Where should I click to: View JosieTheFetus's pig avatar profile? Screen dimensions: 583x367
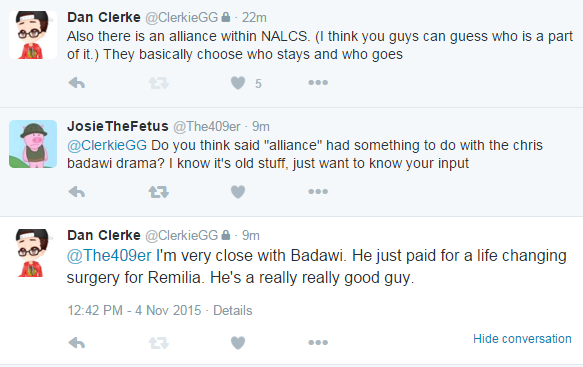pyautogui.click(x=33, y=144)
